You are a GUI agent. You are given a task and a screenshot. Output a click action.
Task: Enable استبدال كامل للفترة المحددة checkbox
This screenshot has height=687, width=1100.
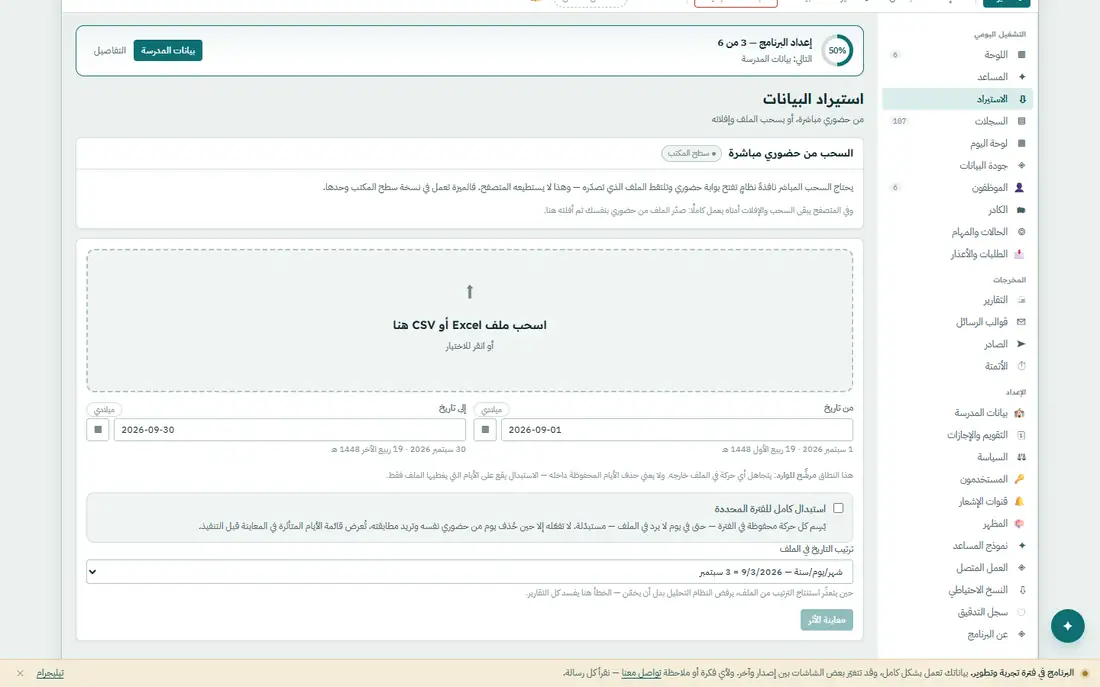click(x=838, y=508)
